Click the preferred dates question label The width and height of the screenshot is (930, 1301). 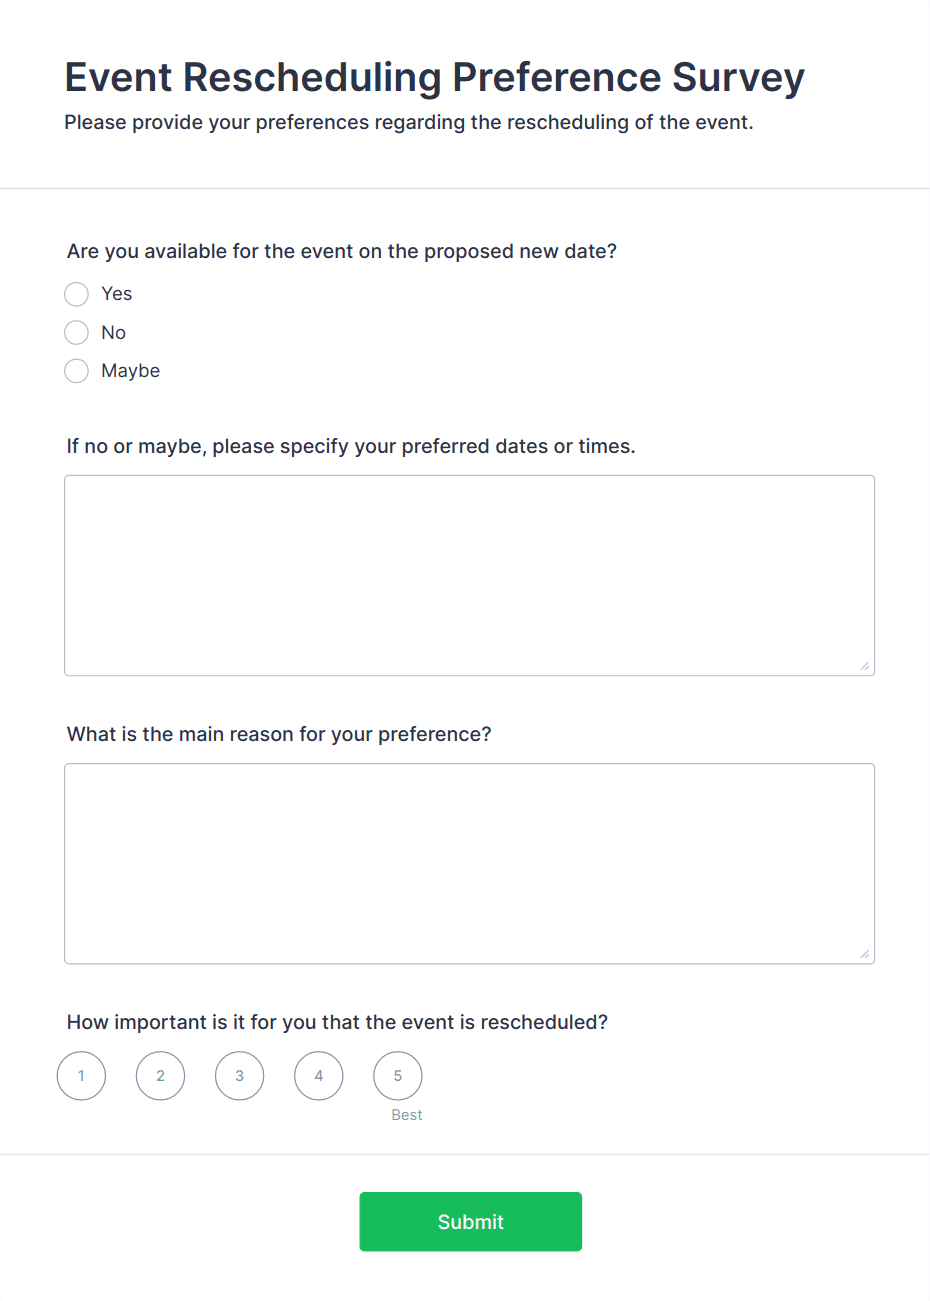coord(350,446)
